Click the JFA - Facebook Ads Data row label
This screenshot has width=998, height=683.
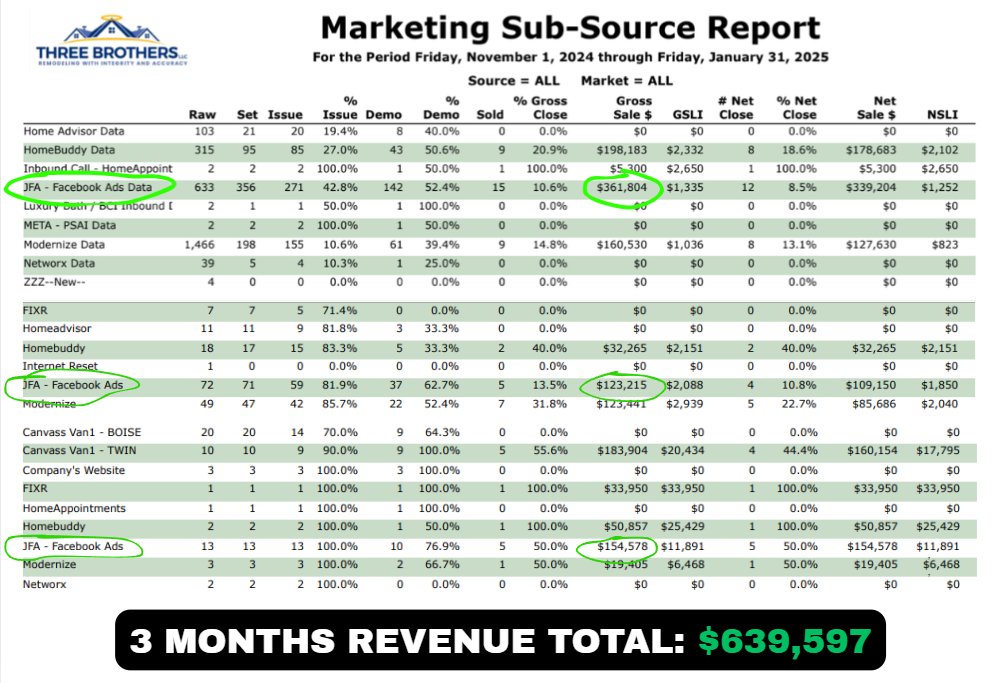pos(88,187)
